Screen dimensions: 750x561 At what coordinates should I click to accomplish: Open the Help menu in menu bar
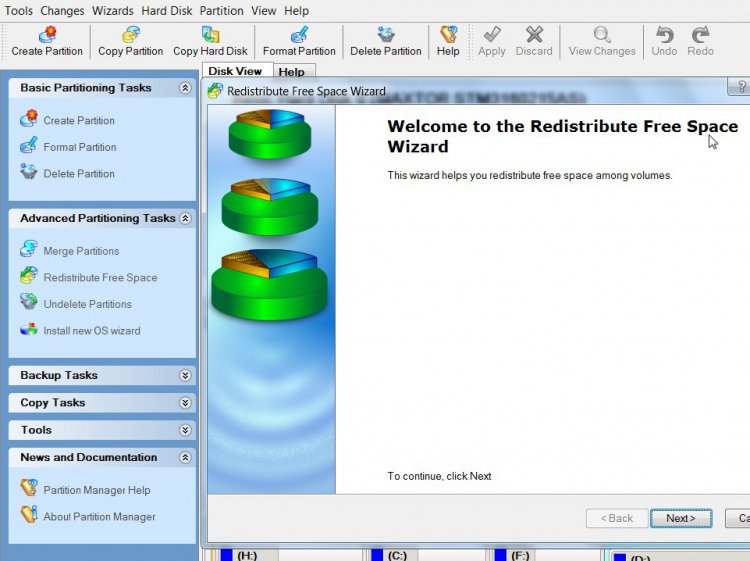click(x=297, y=11)
